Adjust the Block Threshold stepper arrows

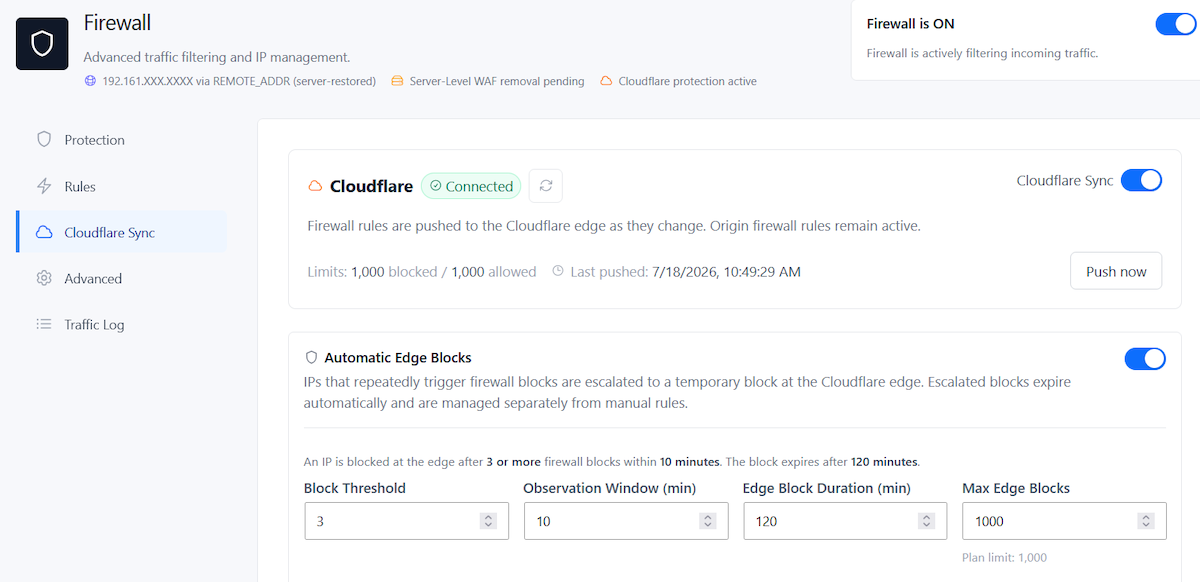click(x=488, y=521)
